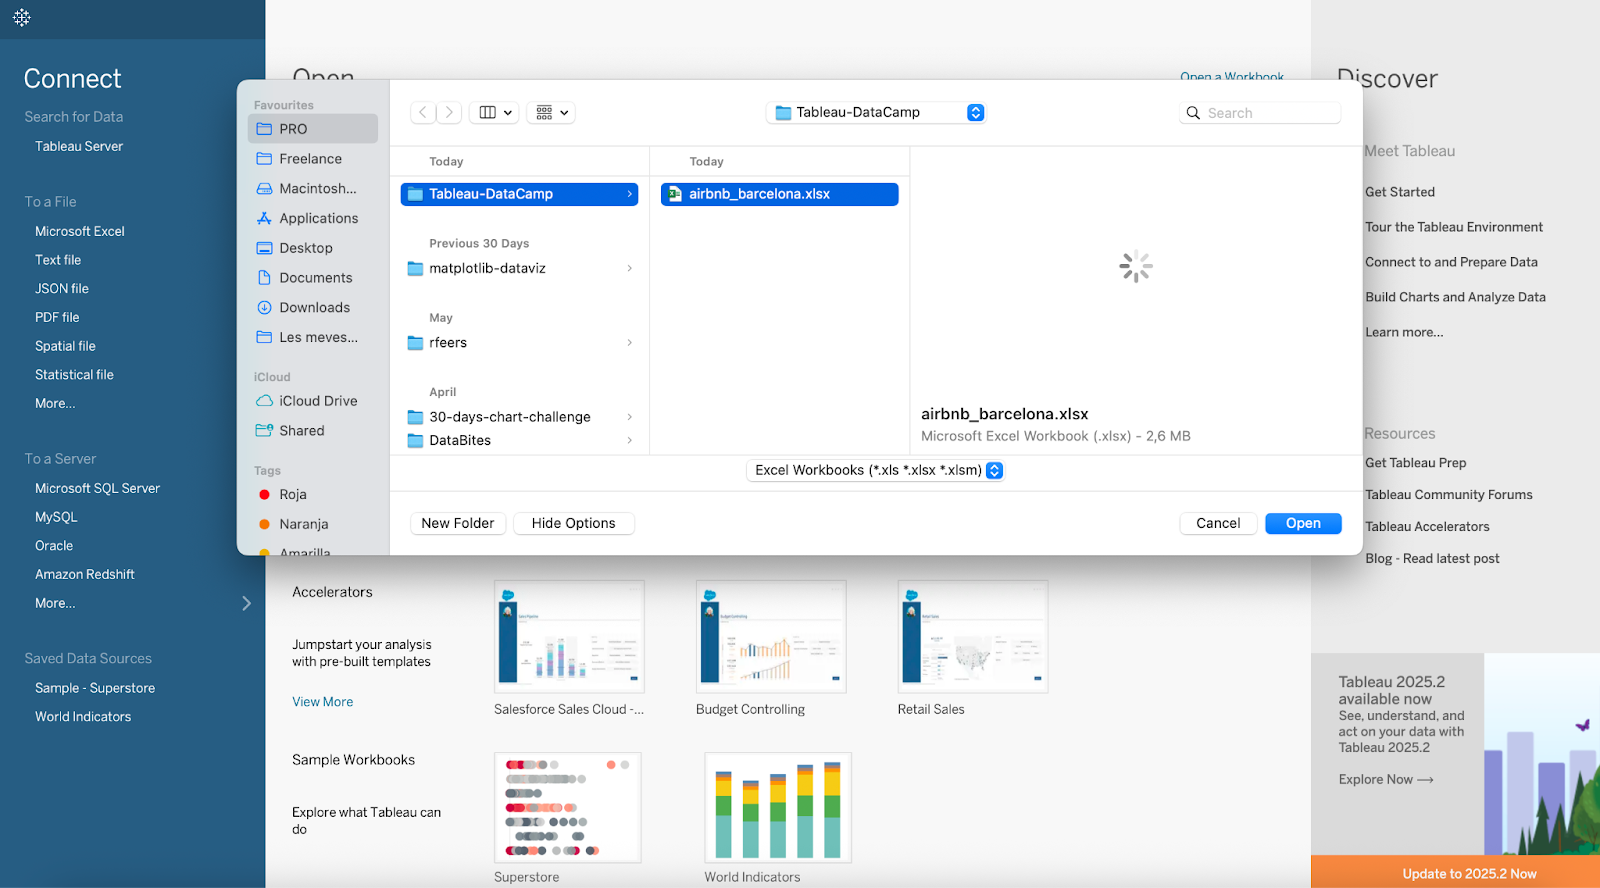
Task: Expand more server connectors chevron
Action: coord(246,604)
